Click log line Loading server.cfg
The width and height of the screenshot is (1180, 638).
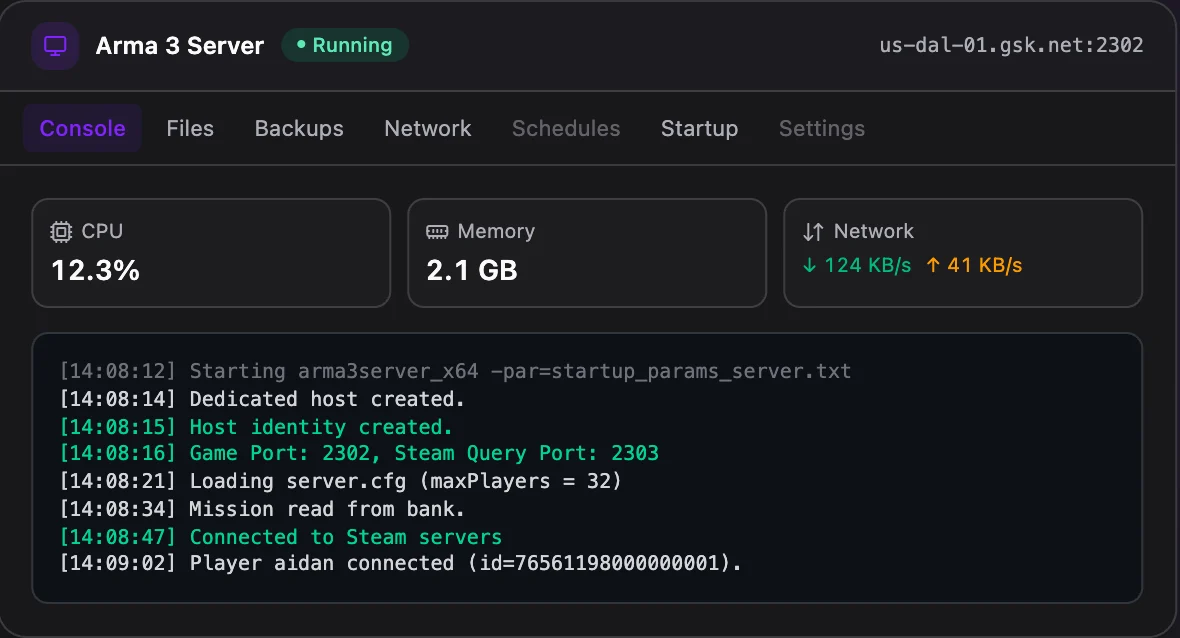pyautogui.click(x=341, y=481)
